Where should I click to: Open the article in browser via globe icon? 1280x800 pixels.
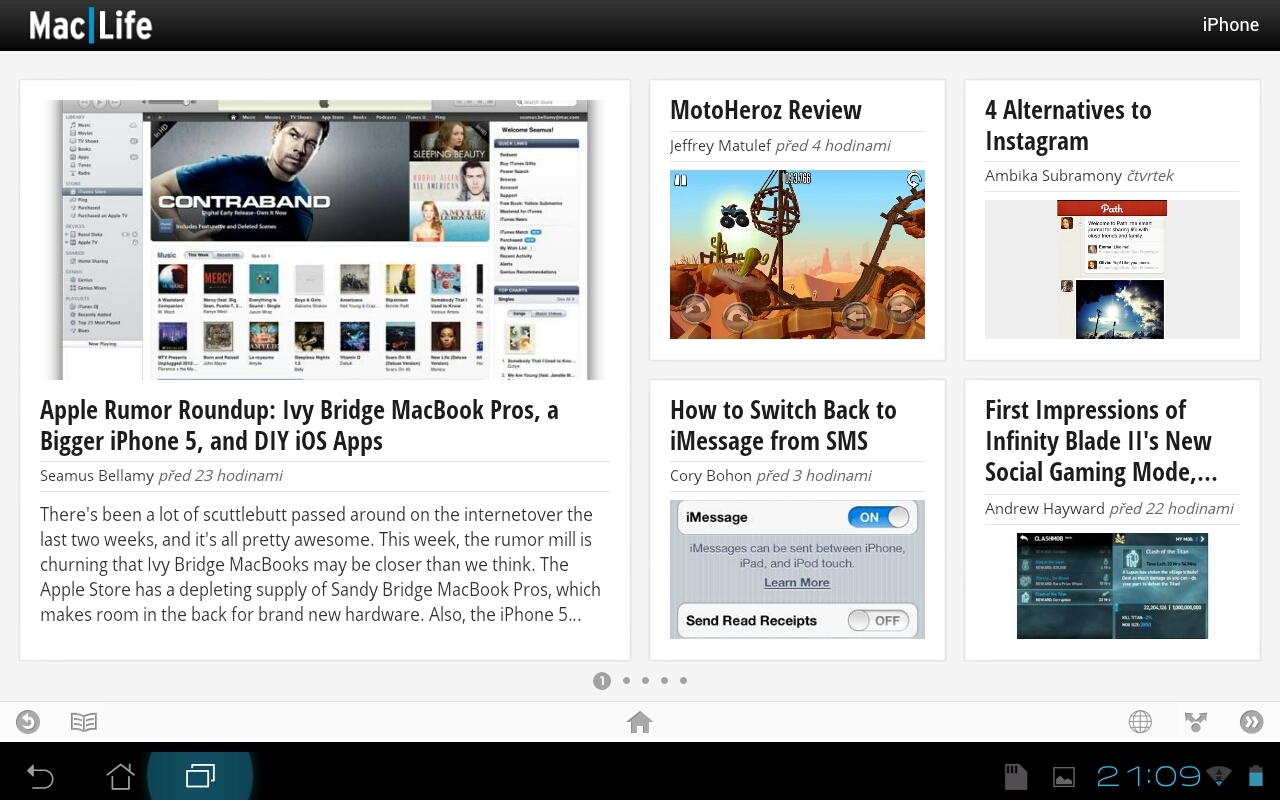pos(1139,721)
